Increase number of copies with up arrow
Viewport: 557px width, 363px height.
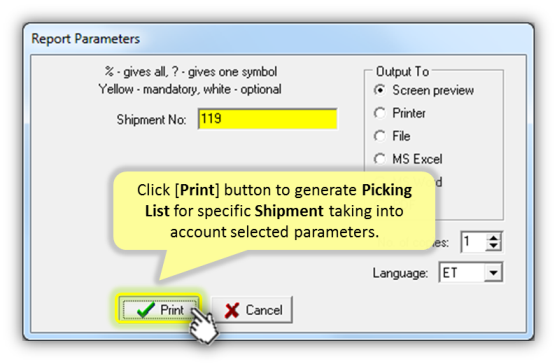(x=493, y=238)
